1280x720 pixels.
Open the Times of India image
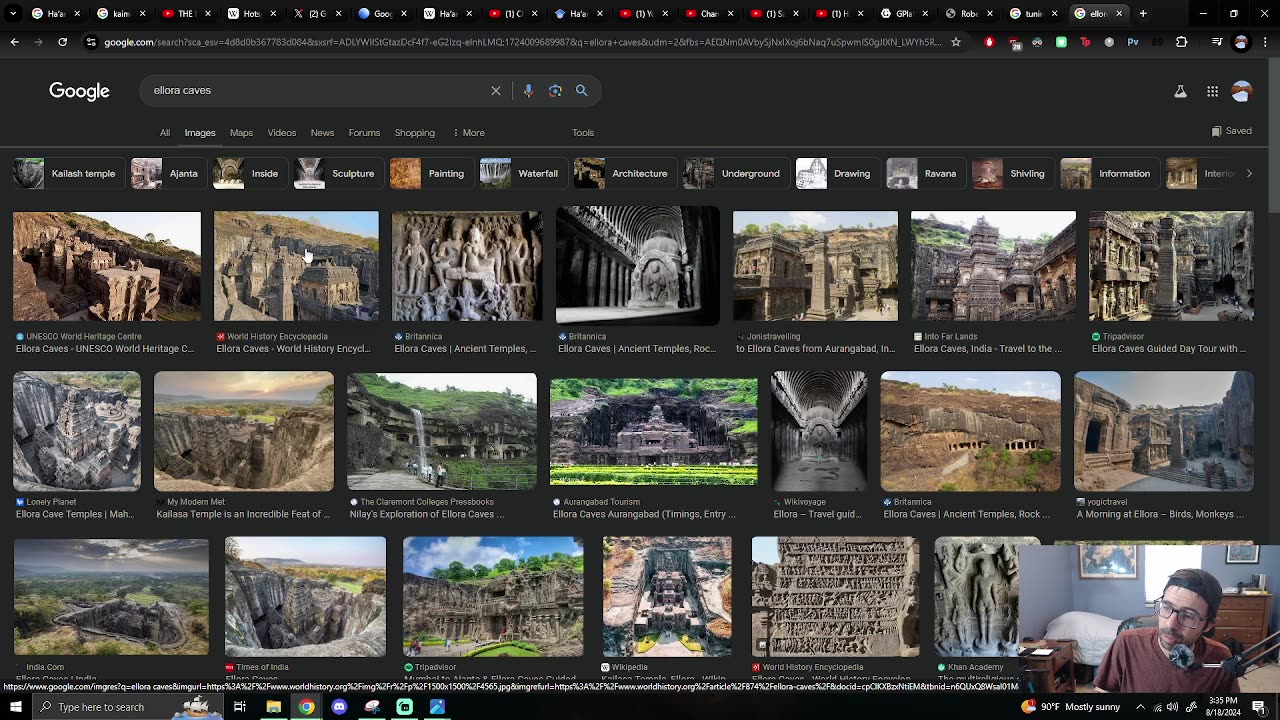(305, 597)
